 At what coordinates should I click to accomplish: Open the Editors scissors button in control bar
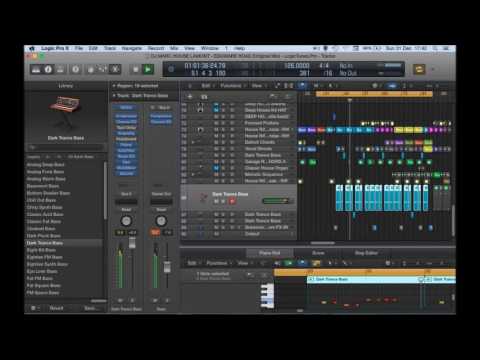(x=115, y=69)
